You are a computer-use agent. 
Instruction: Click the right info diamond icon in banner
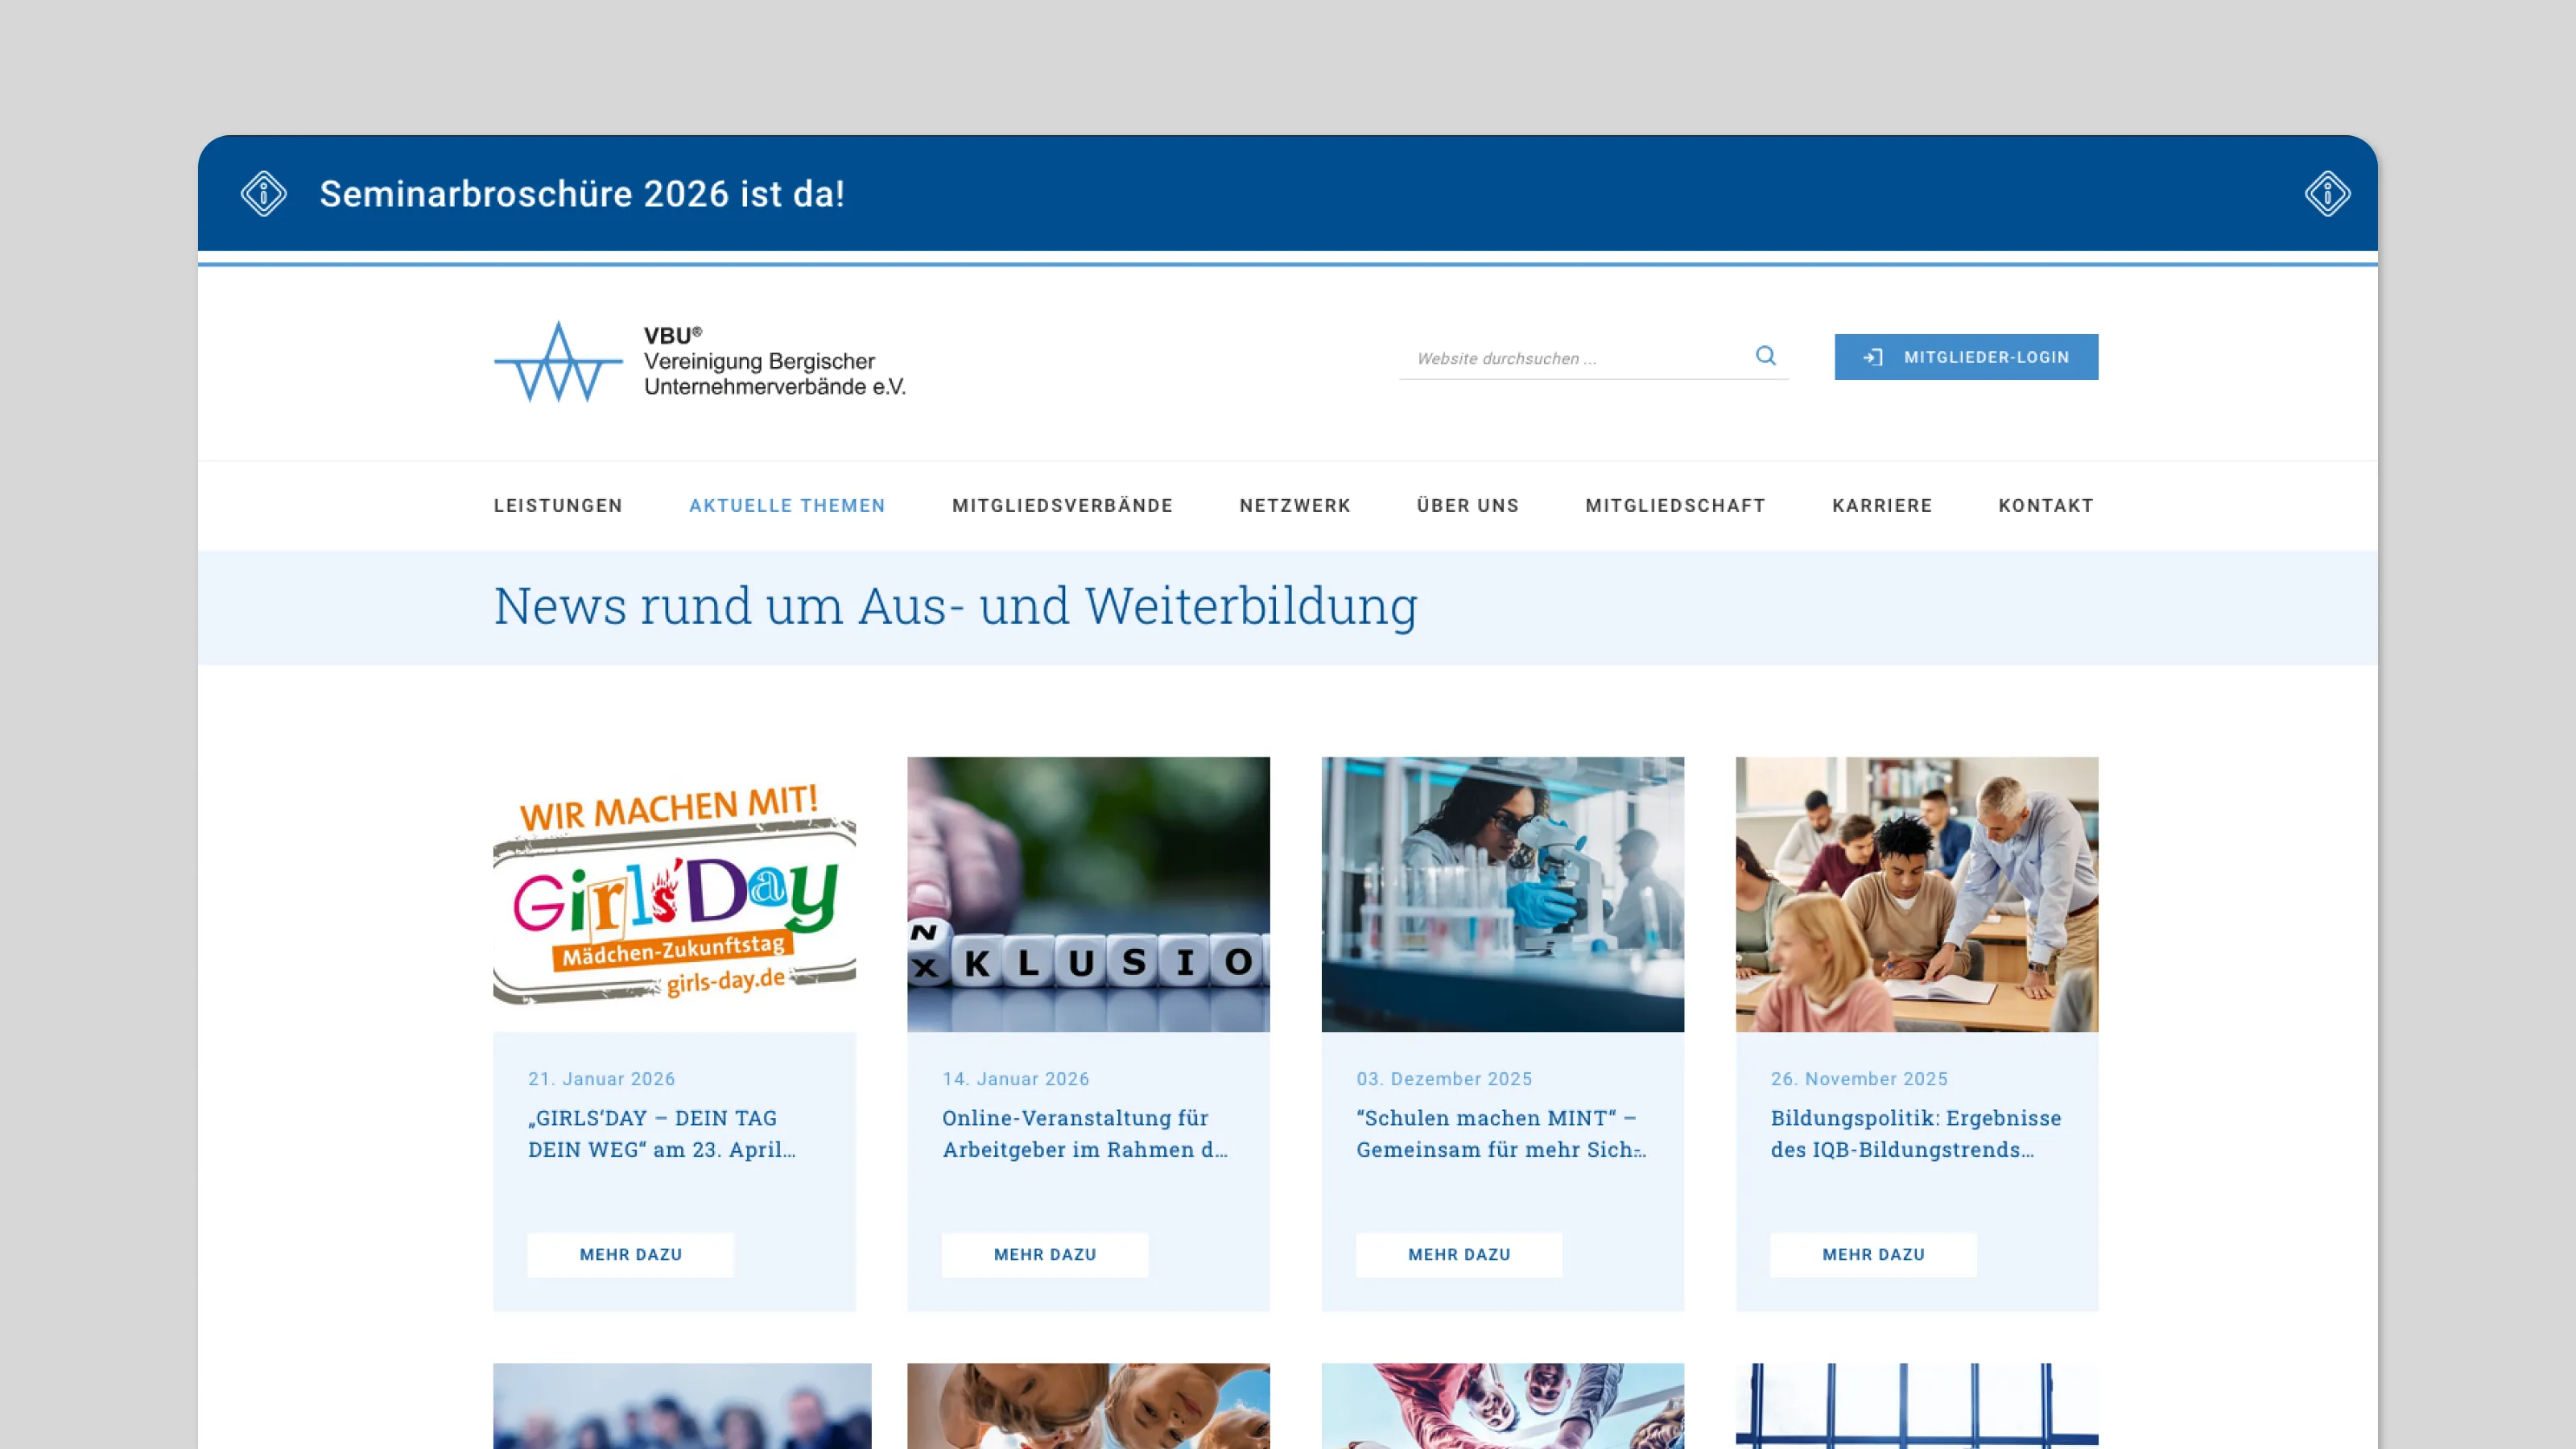pos(2327,193)
